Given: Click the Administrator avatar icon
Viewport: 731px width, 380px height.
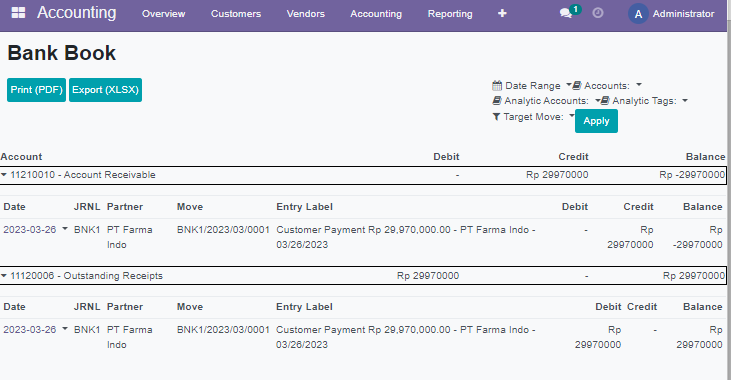Looking at the screenshot, I should pos(638,14).
